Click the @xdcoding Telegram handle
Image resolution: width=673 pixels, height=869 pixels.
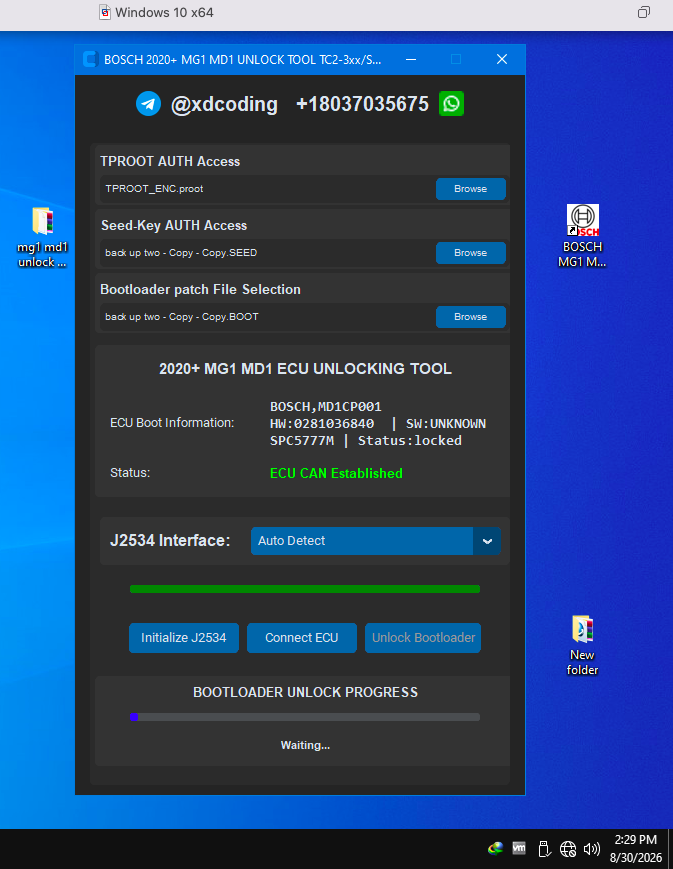pos(225,104)
